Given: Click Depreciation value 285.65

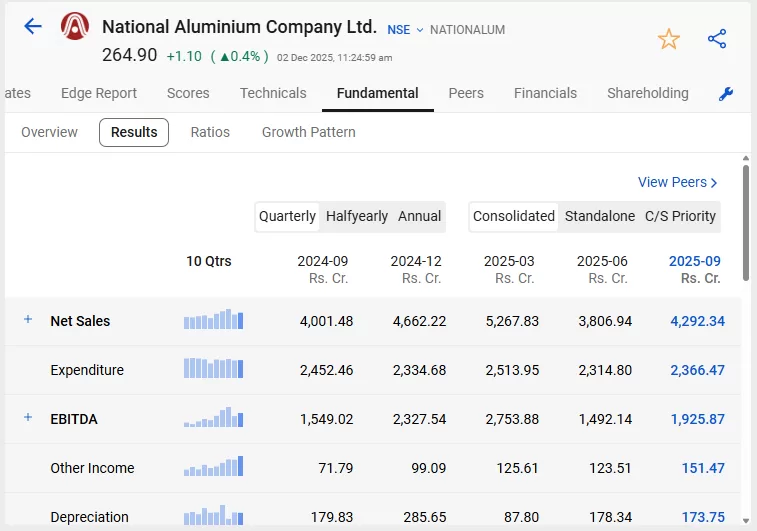Looking at the screenshot, I should pyautogui.click(x=425, y=517).
